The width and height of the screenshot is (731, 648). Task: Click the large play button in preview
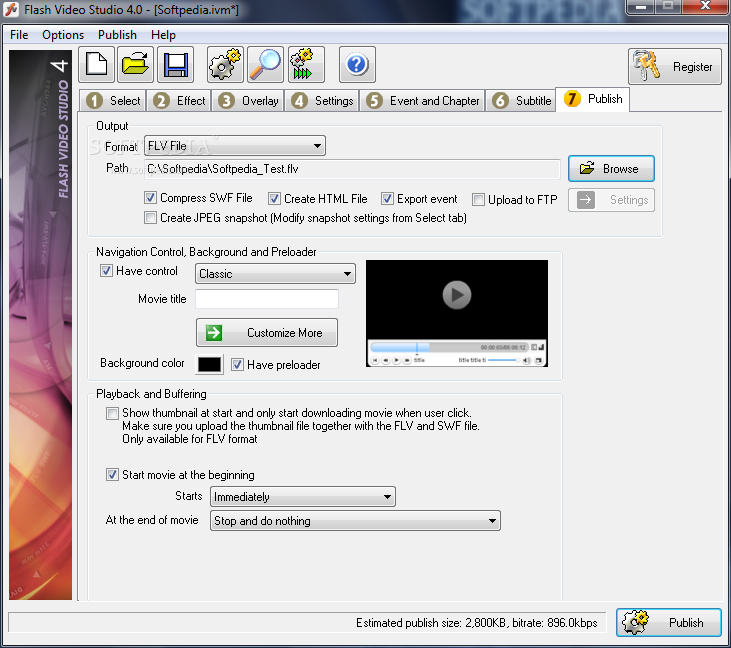456,295
